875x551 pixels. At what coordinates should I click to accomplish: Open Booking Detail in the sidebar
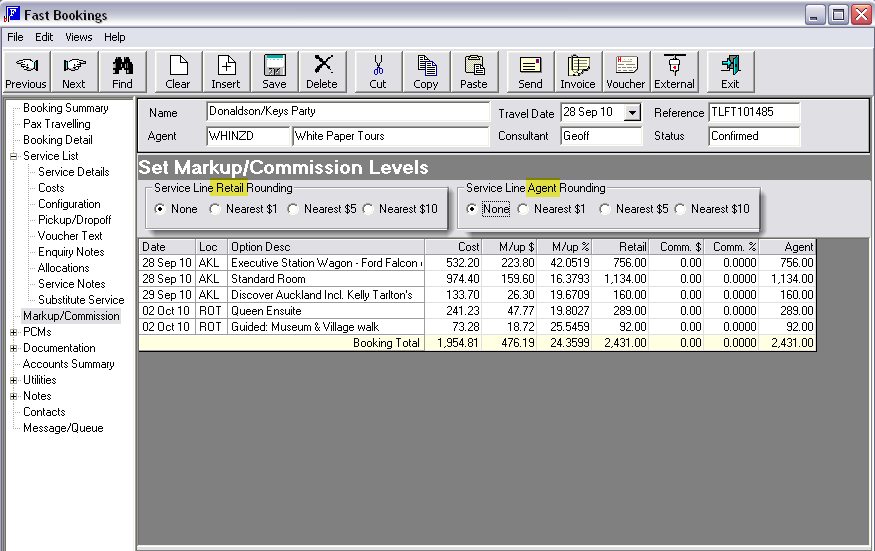pos(58,140)
